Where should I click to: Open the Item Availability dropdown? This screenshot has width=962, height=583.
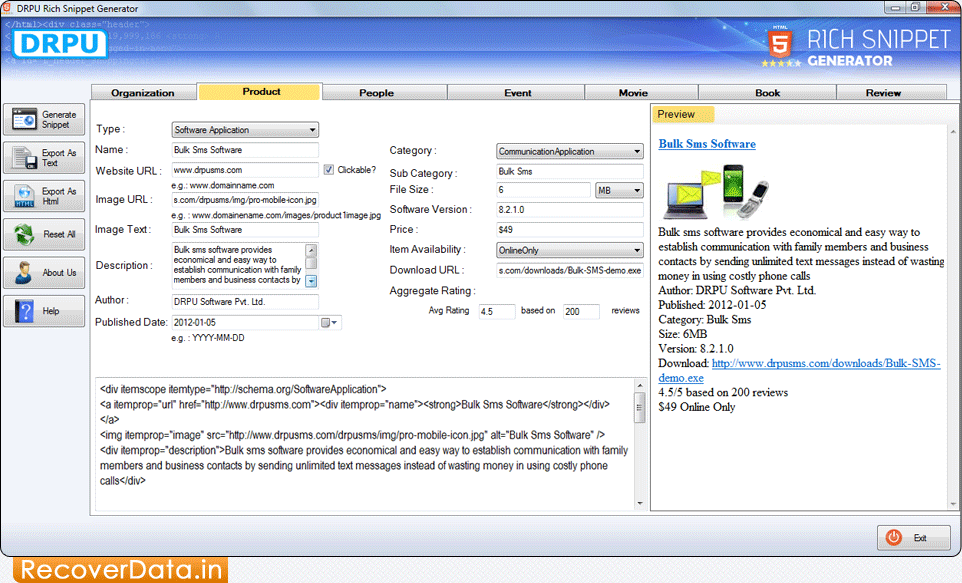point(569,250)
